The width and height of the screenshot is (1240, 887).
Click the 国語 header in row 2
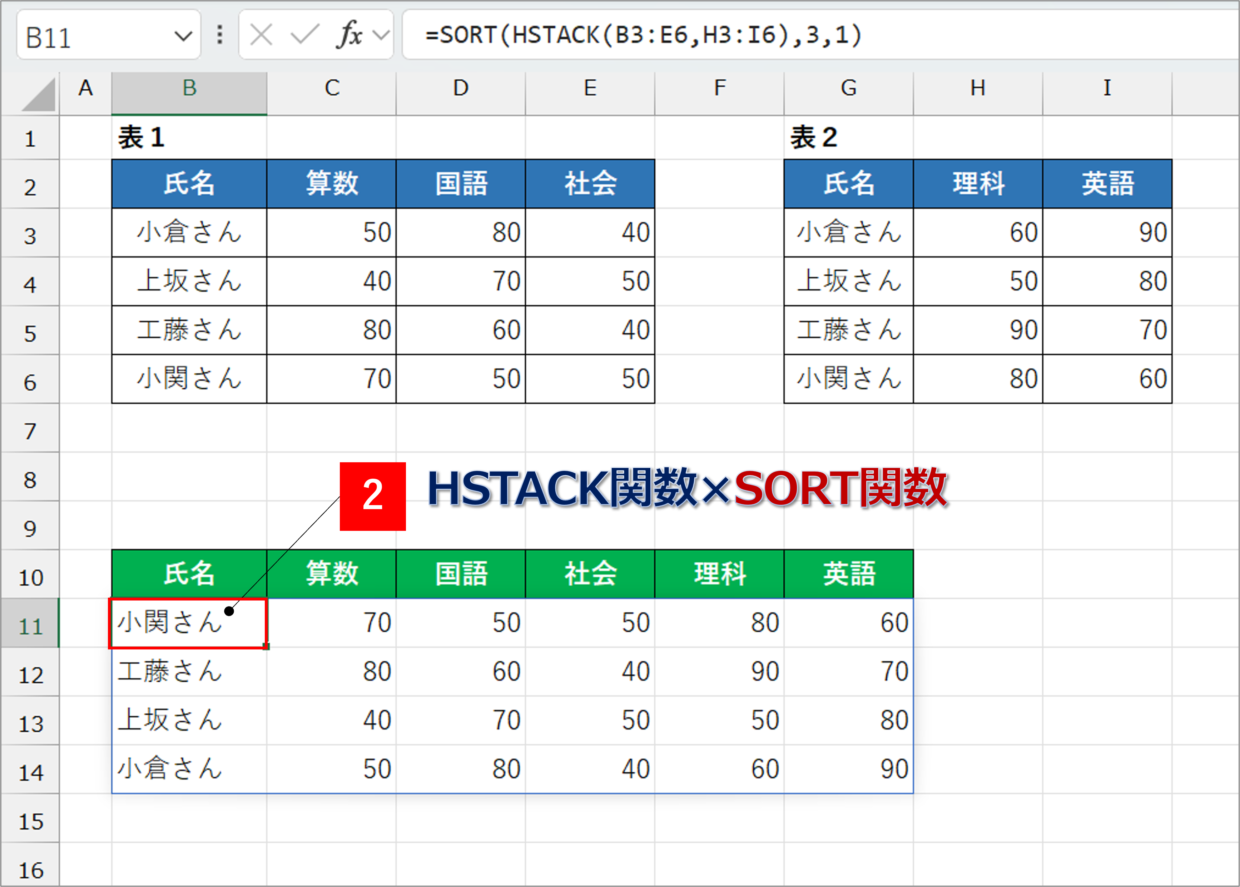pyautogui.click(x=460, y=184)
